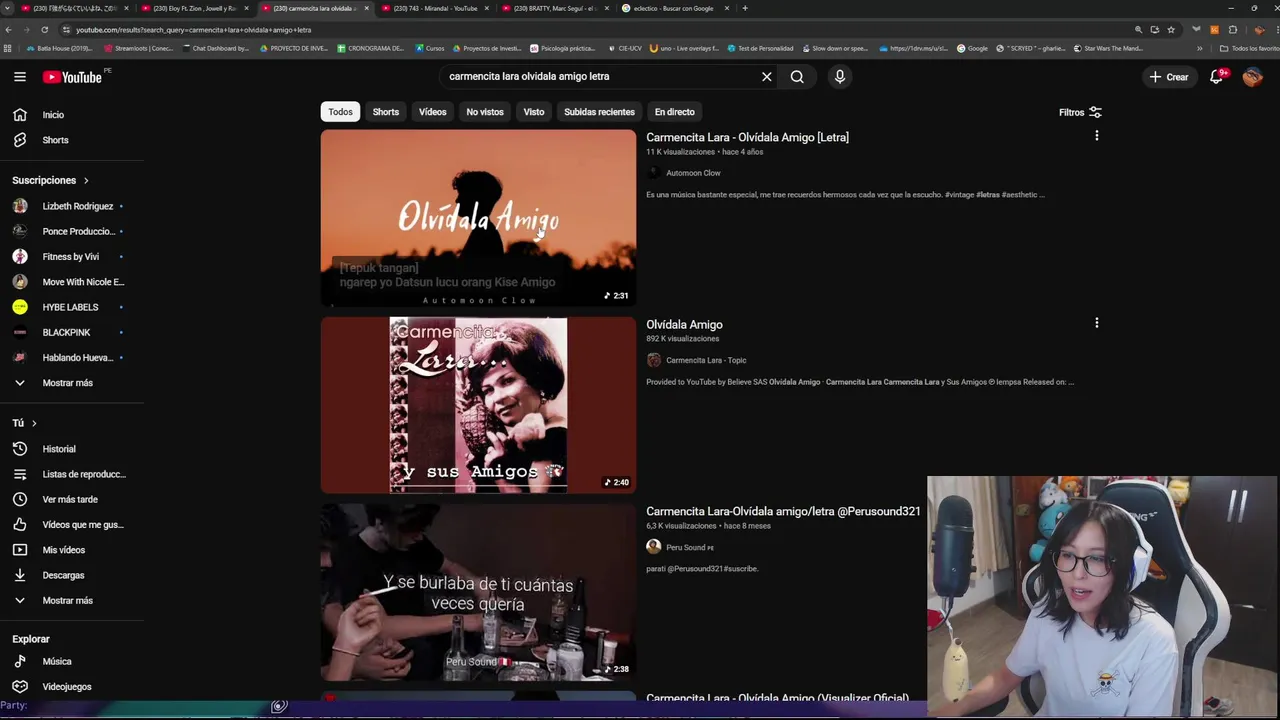Switch to the 743 - Miranda! browser tab
Viewport: 1280px width, 720px height.
tap(434, 8)
